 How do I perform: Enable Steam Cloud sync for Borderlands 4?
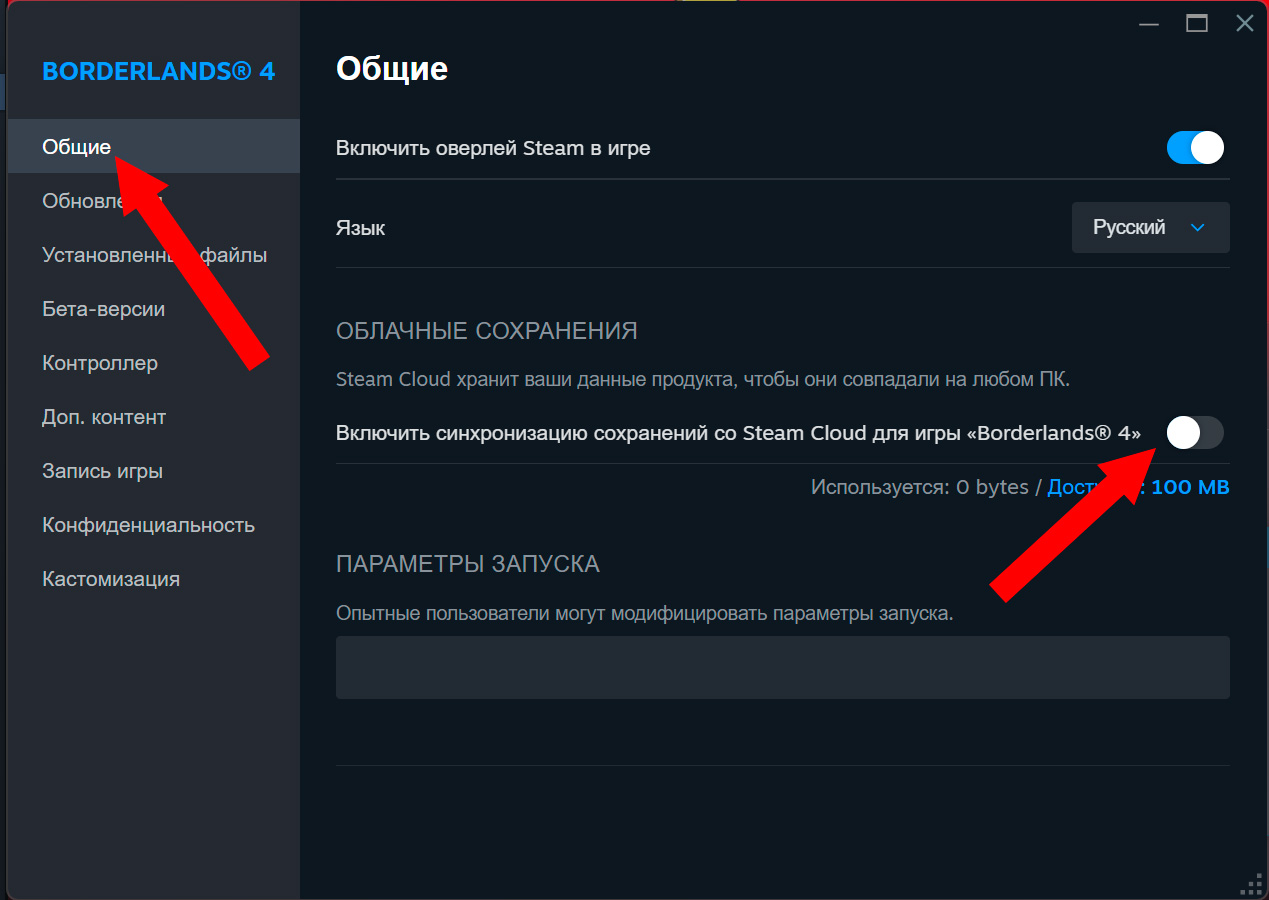coord(1195,433)
